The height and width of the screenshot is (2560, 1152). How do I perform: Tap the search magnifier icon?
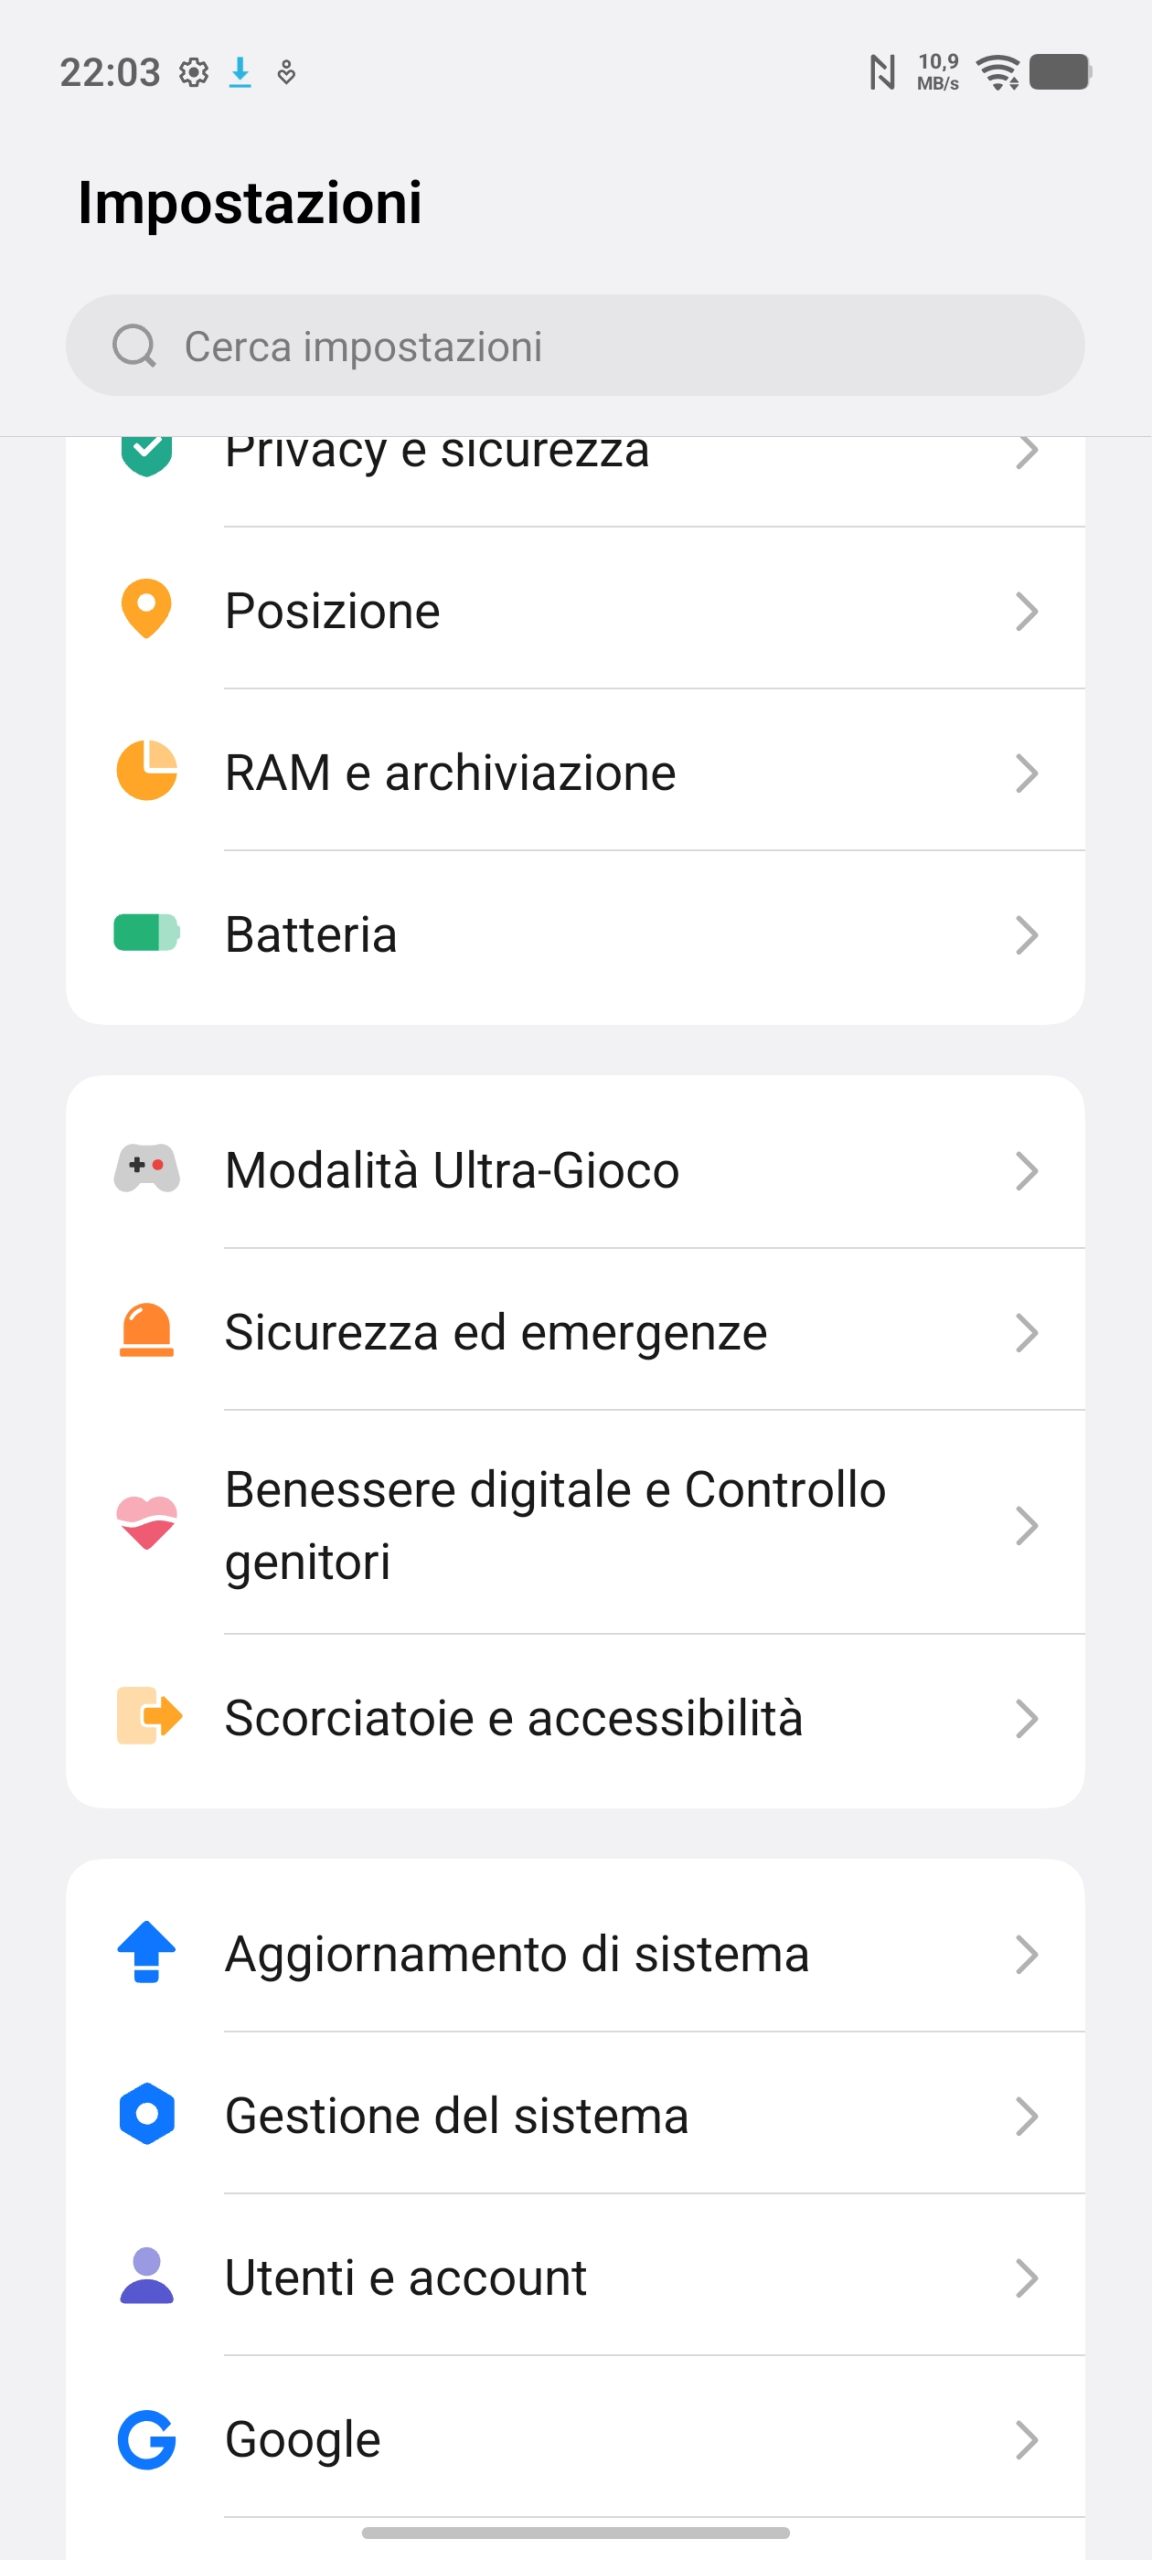134,346
